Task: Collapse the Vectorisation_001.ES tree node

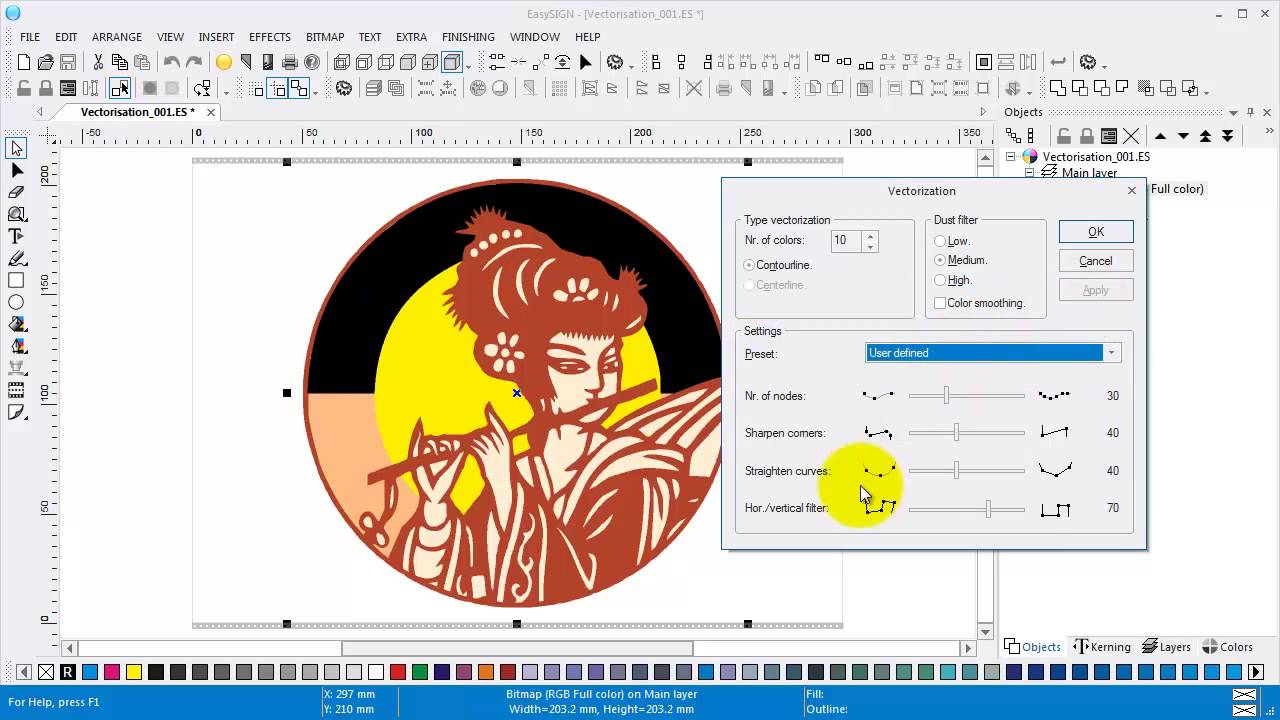Action: (x=1011, y=157)
